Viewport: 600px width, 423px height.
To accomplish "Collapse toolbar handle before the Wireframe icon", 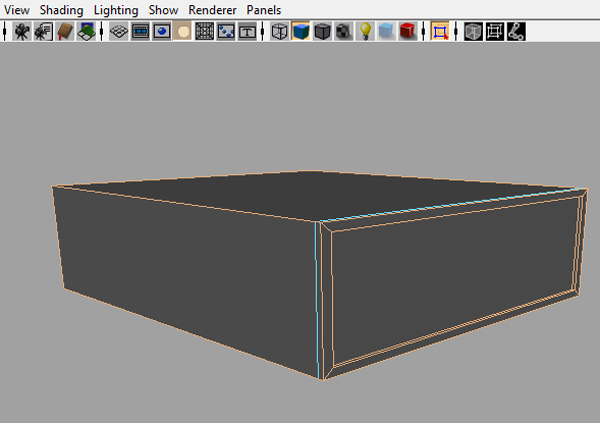I will [262, 31].
